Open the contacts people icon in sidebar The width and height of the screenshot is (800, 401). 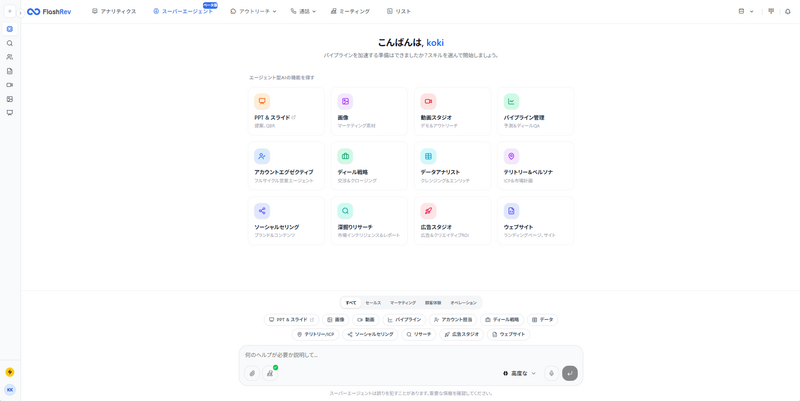tap(10, 57)
